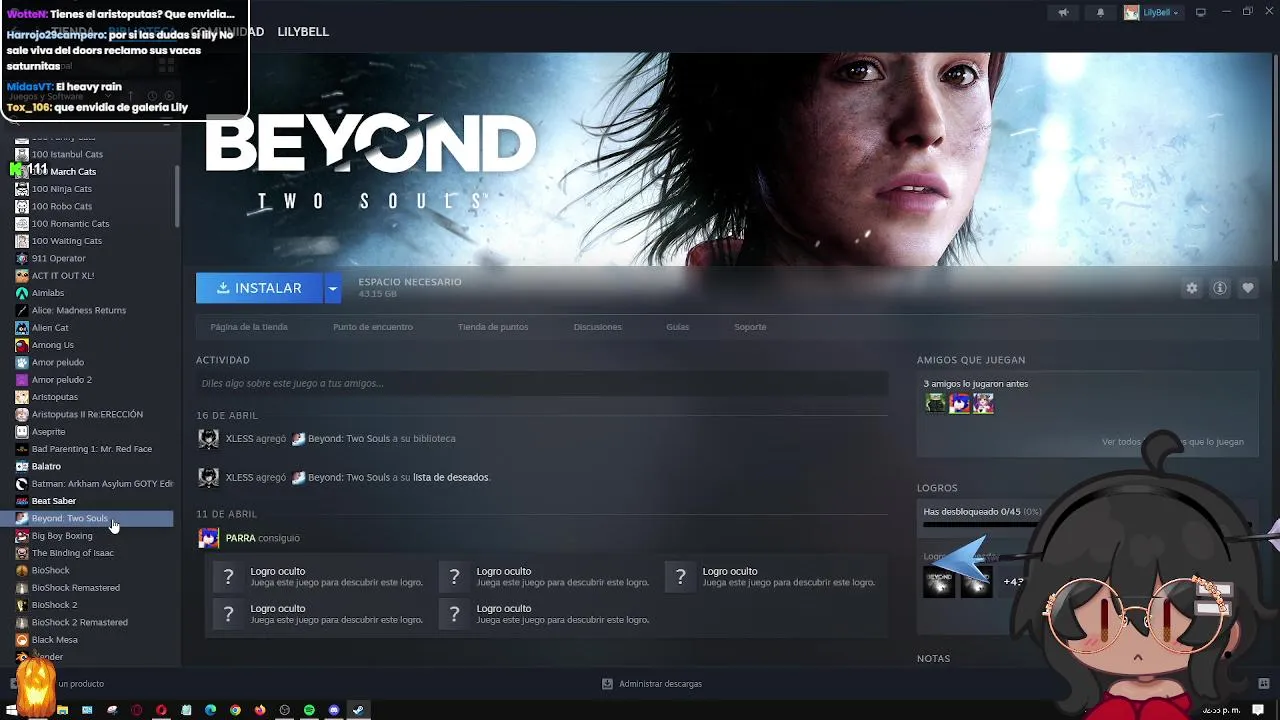Open Soporte tab
1280x720 pixels.
(x=750, y=327)
